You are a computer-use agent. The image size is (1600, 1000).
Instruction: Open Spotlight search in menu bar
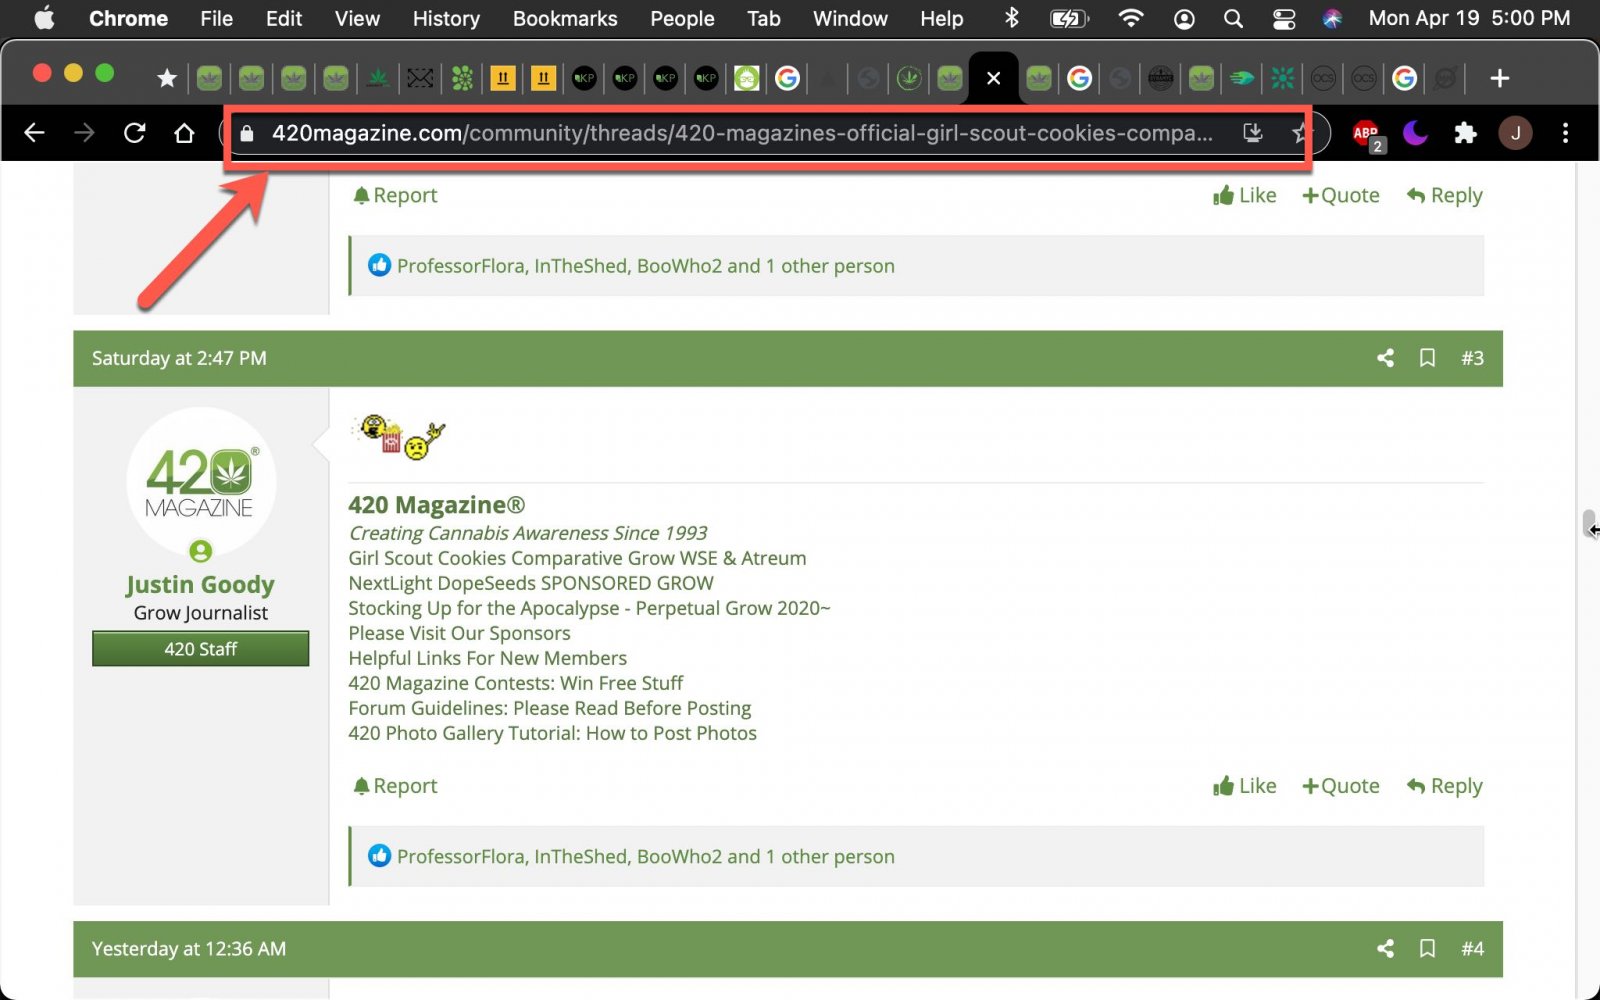[x=1233, y=18]
